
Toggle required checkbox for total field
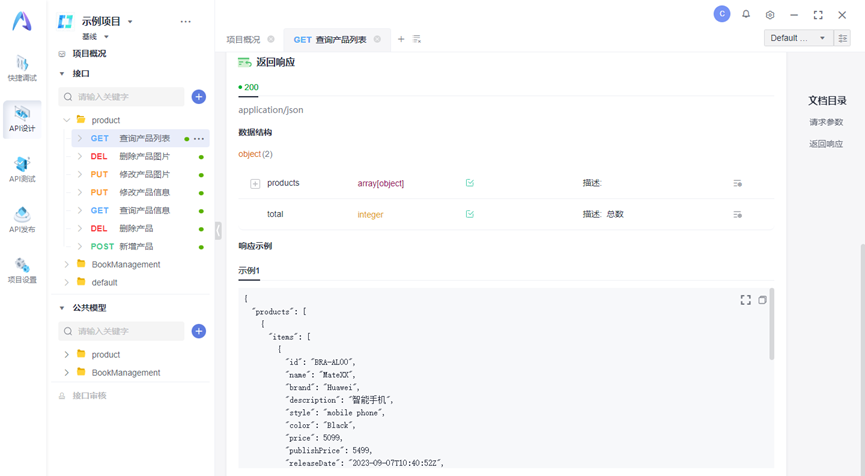pos(470,214)
